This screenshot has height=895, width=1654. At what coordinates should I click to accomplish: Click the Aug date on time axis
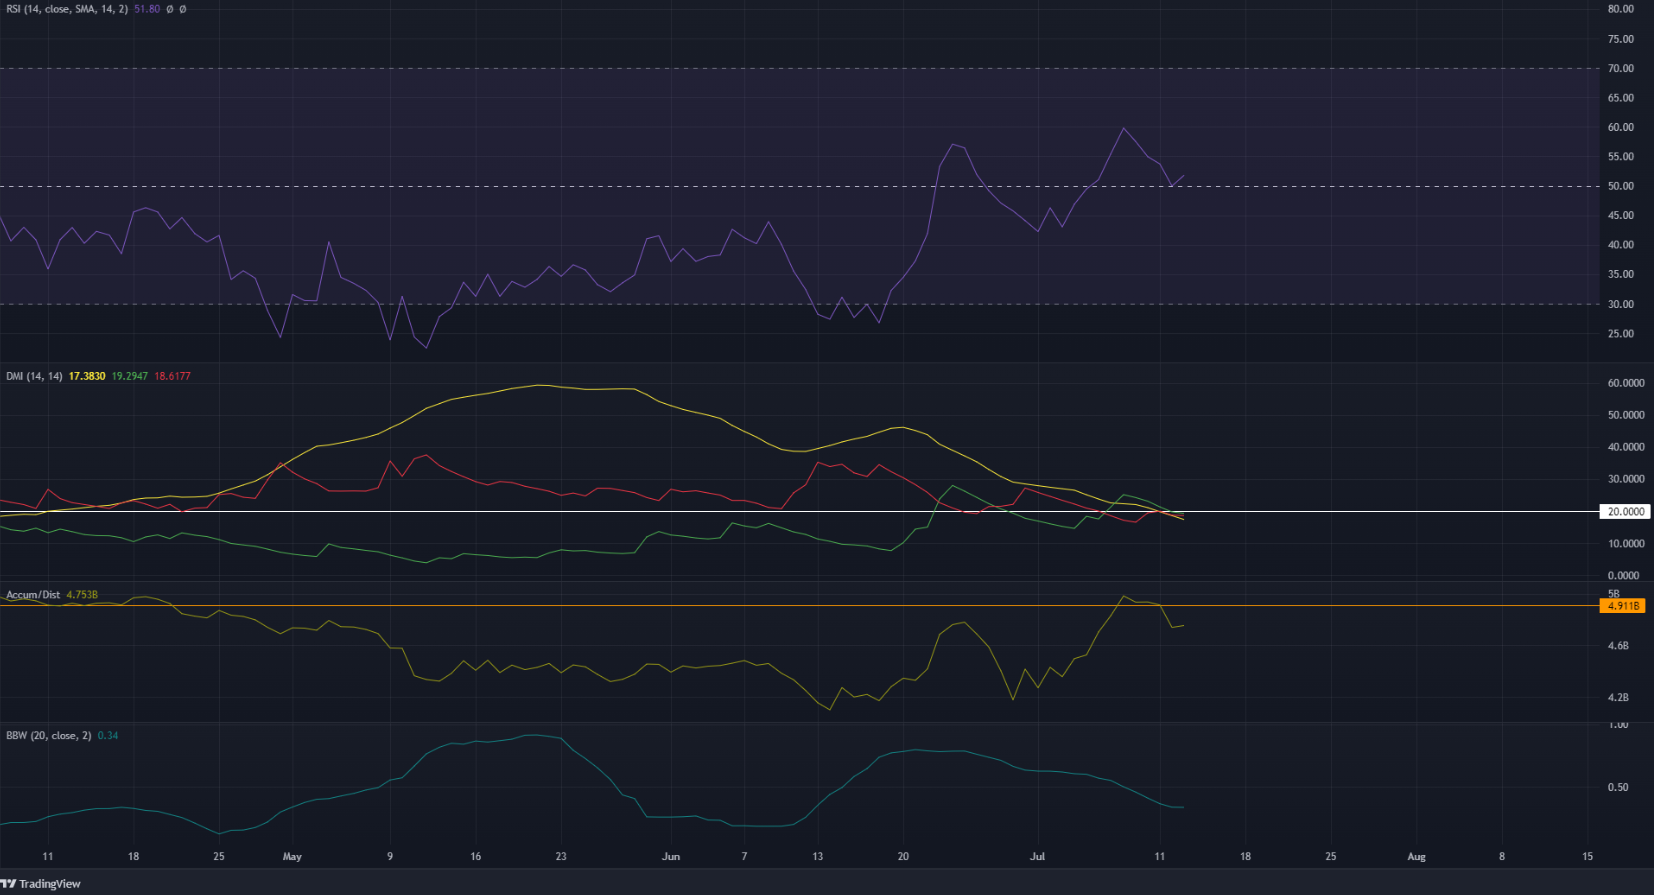1416,857
